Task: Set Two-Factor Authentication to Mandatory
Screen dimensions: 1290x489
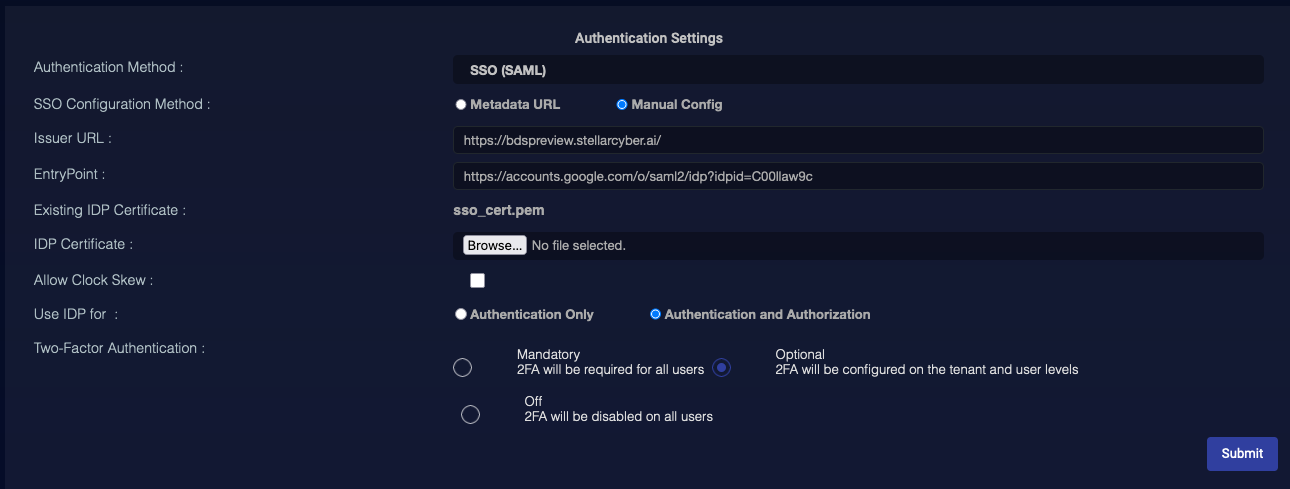Action: click(x=462, y=367)
